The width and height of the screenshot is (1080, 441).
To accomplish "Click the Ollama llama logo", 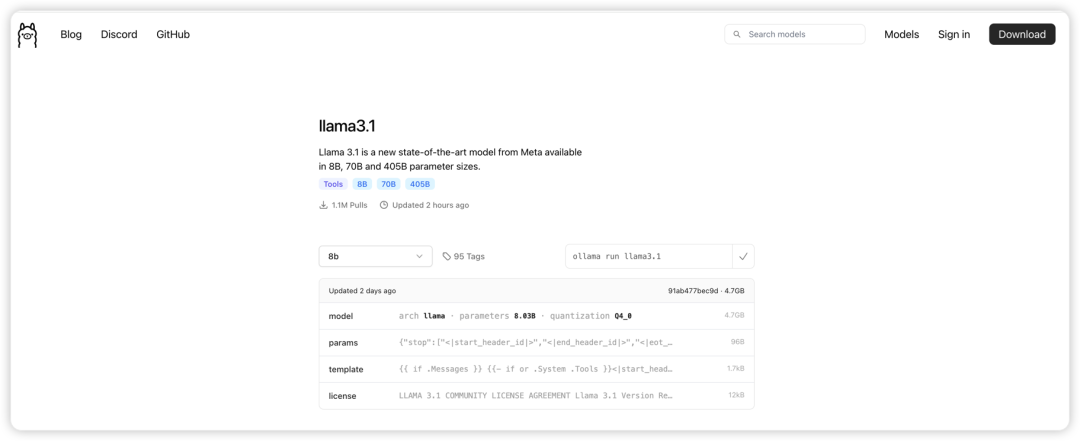I will coord(28,34).
